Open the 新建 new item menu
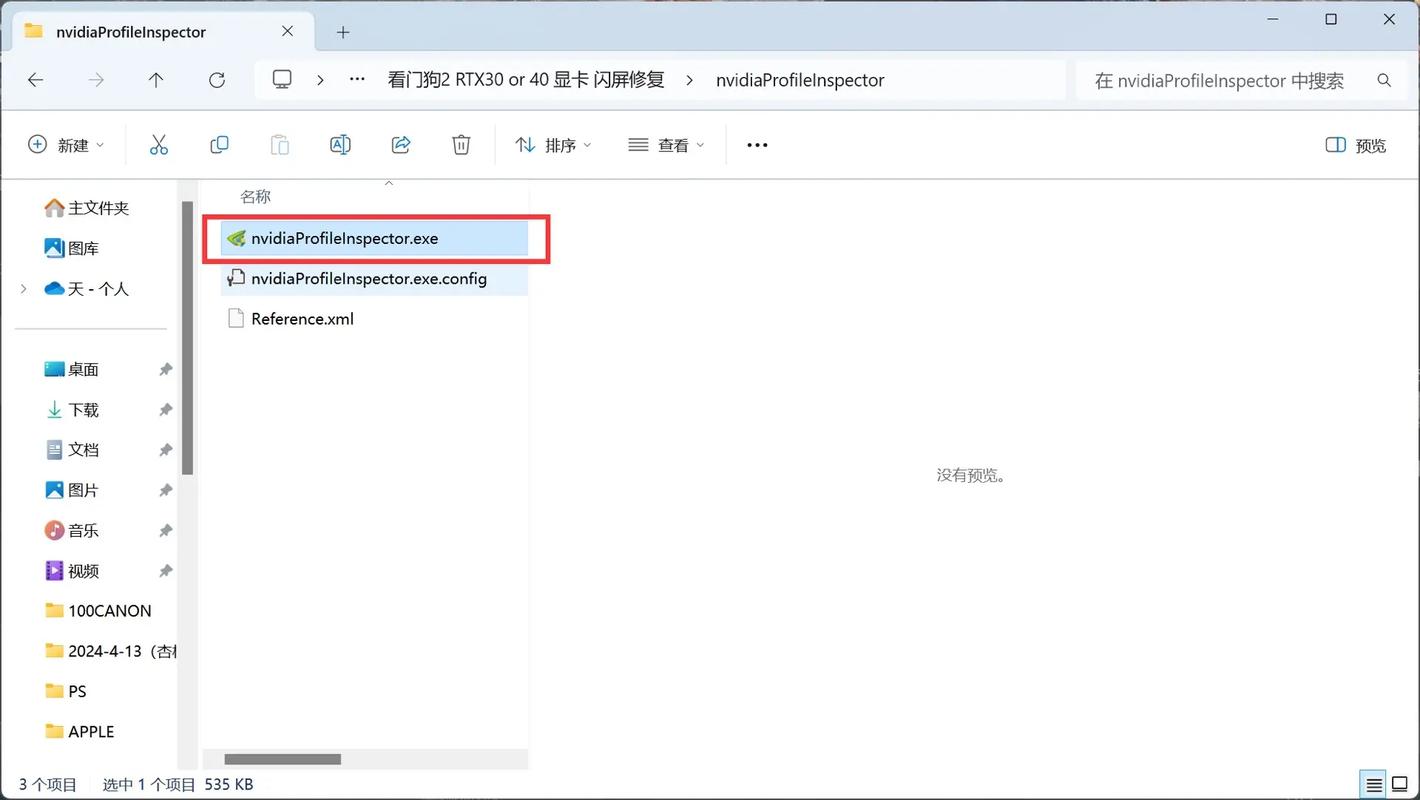 pos(66,145)
